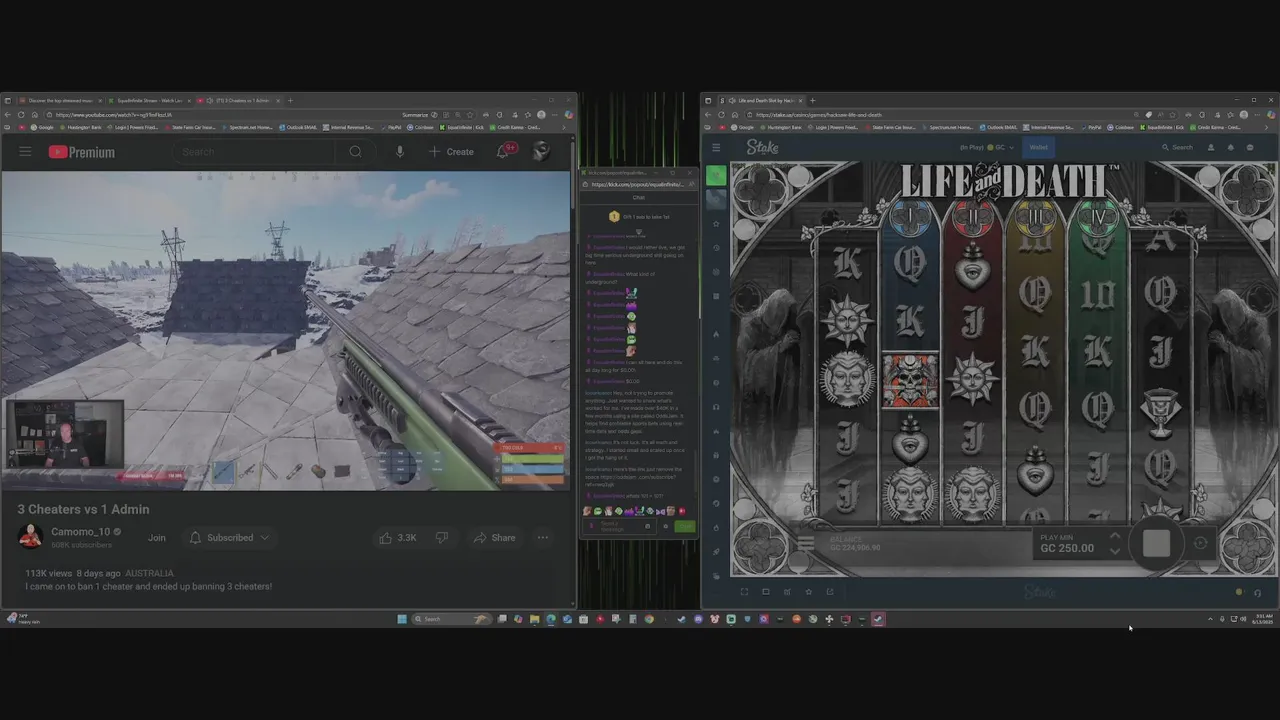
Task: Open the Camomo_10 channel name link
Action: point(80,532)
